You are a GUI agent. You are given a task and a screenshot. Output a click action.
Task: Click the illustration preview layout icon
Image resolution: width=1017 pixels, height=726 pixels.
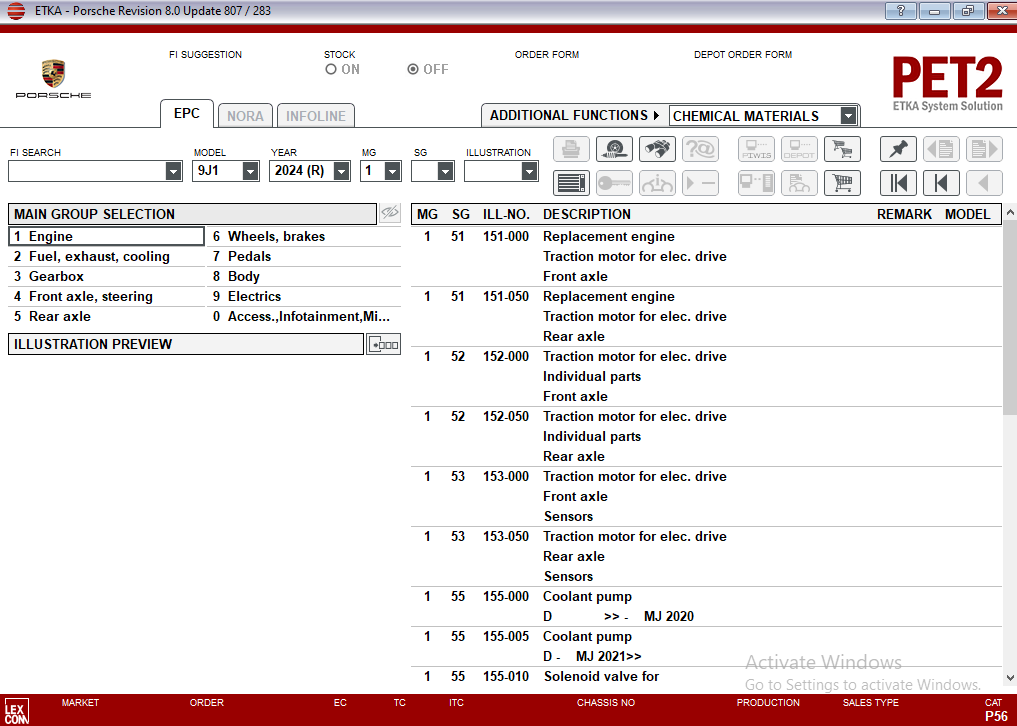(383, 345)
